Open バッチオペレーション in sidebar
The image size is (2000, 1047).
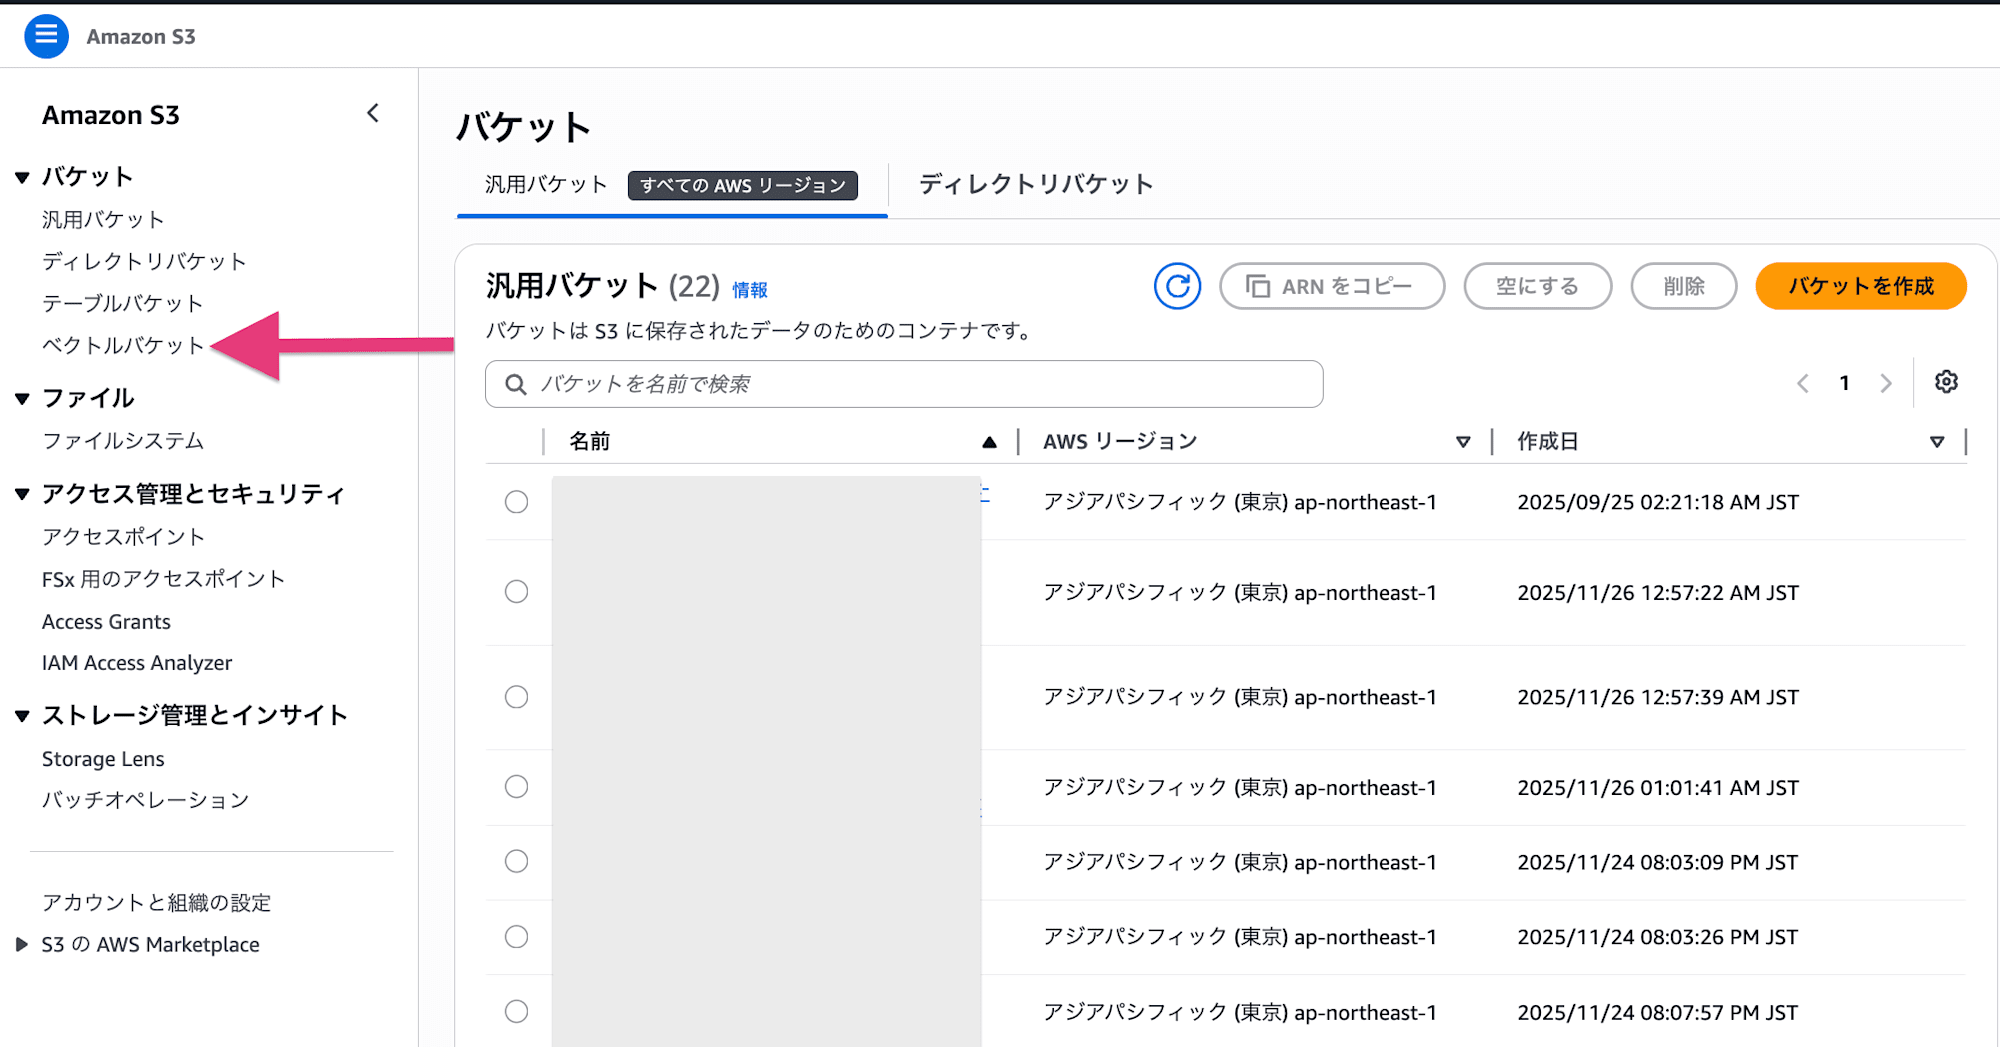pyautogui.click(x=145, y=800)
